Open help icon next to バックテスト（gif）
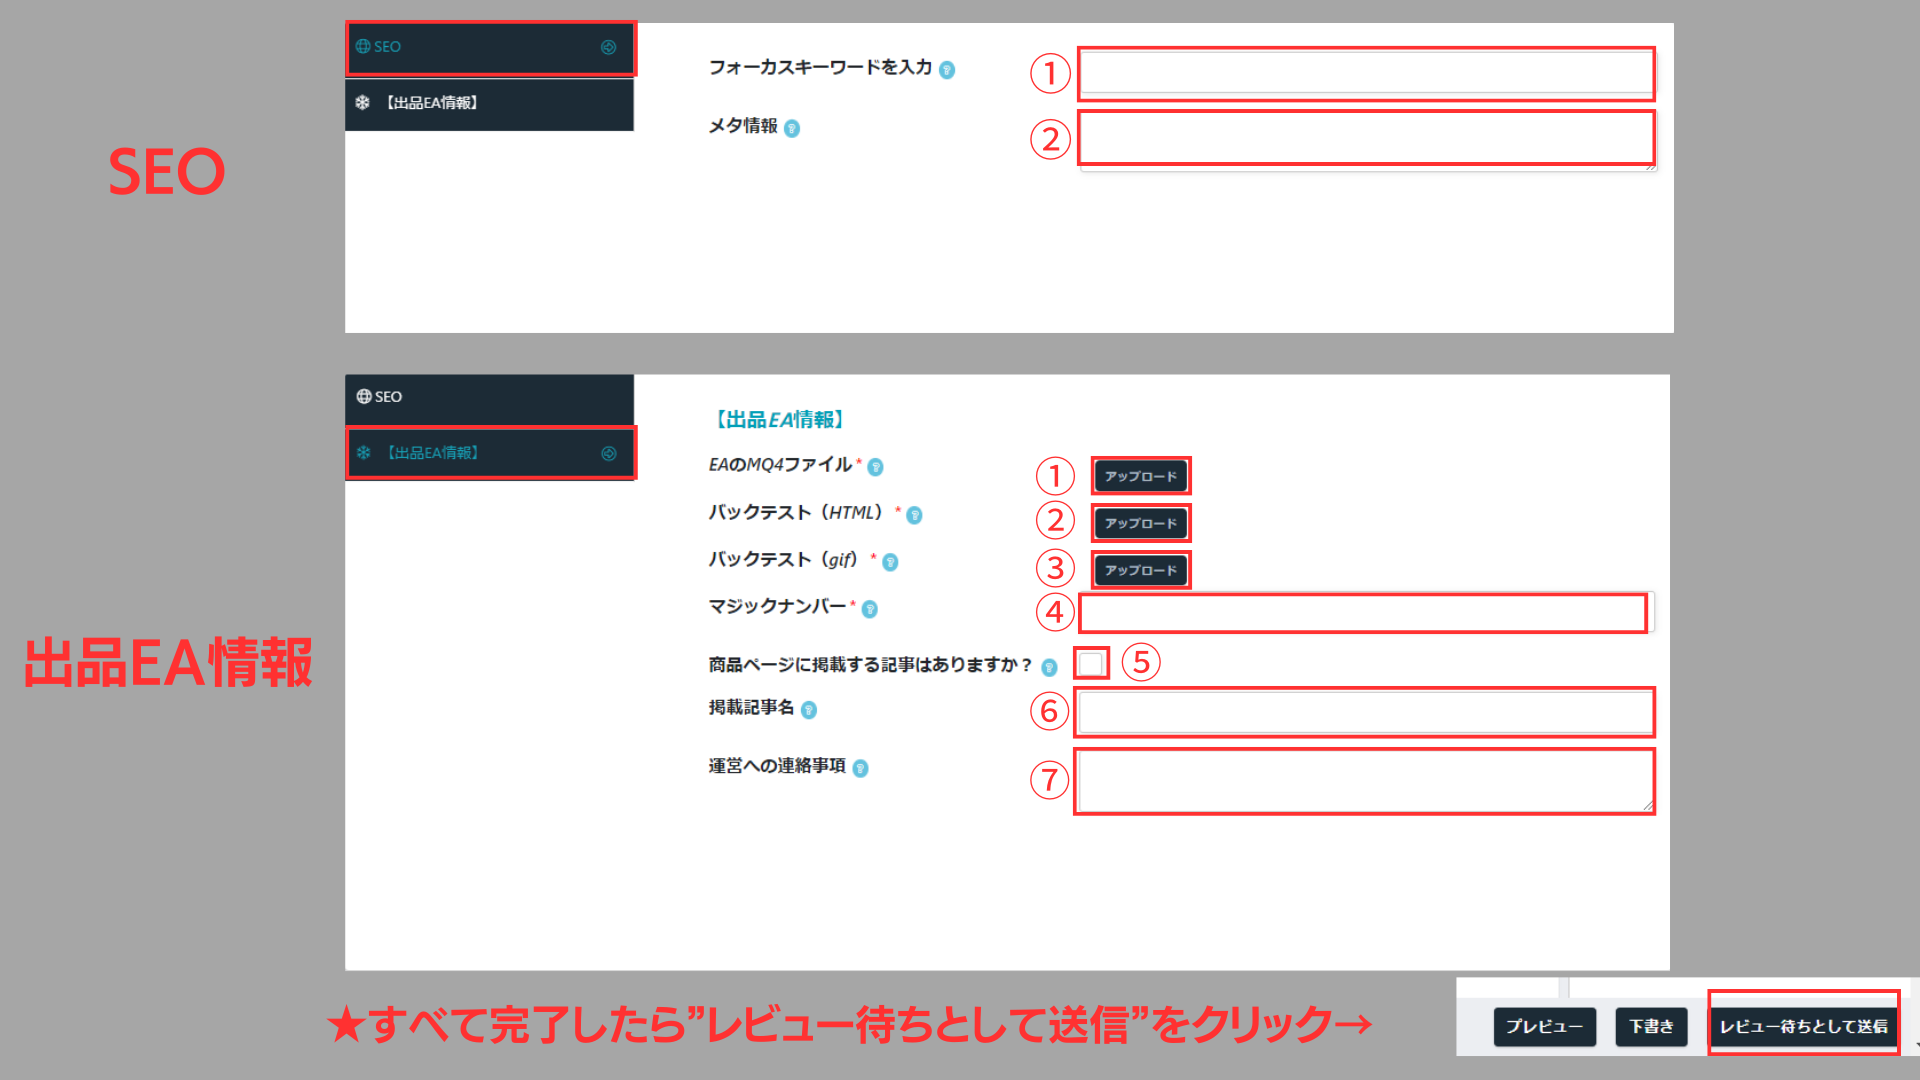Image resolution: width=1920 pixels, height=1080 pixels. (x=890, y=562)
